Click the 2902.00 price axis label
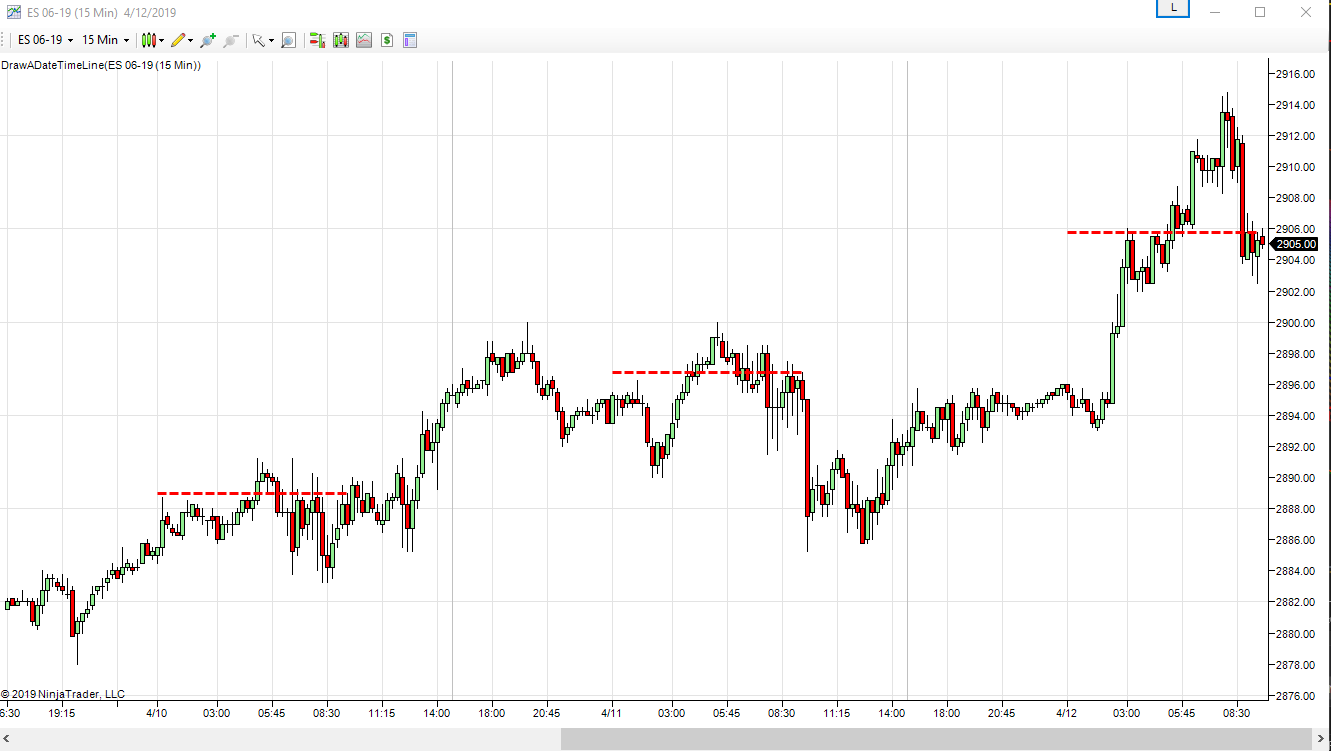The height and width of the screenshot is (751, 1331). pyautogui.click(x=1296, y=292)
